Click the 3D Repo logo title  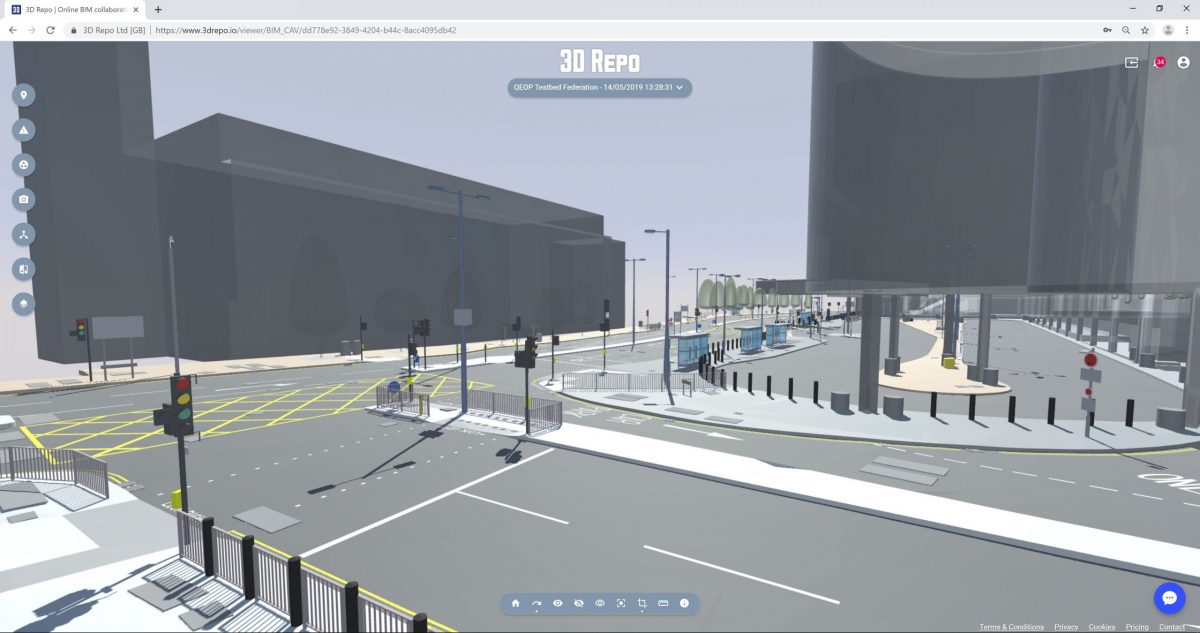600,60
